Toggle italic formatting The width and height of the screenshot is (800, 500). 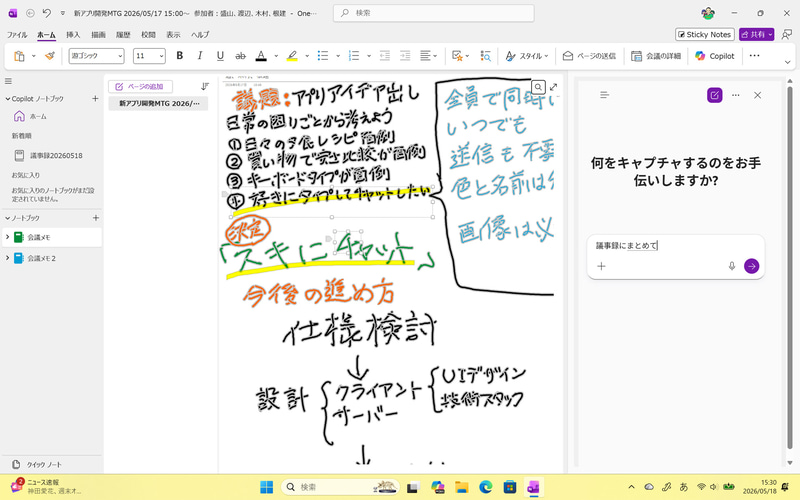tap(199, 56)
